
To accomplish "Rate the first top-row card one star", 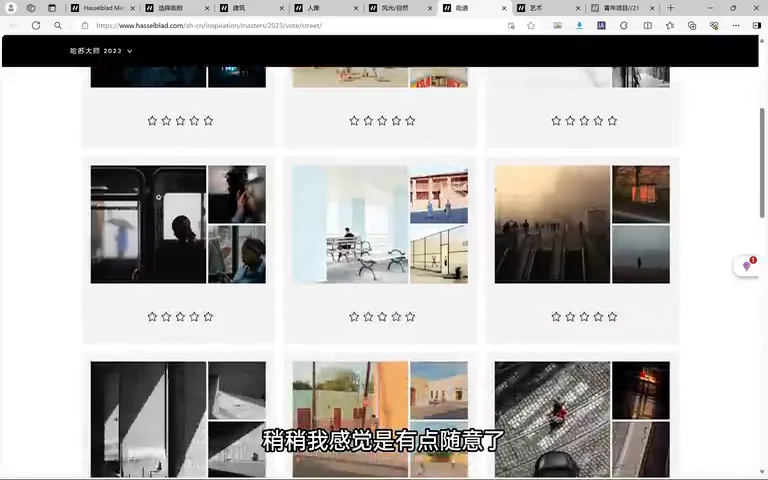I will 152,120.
